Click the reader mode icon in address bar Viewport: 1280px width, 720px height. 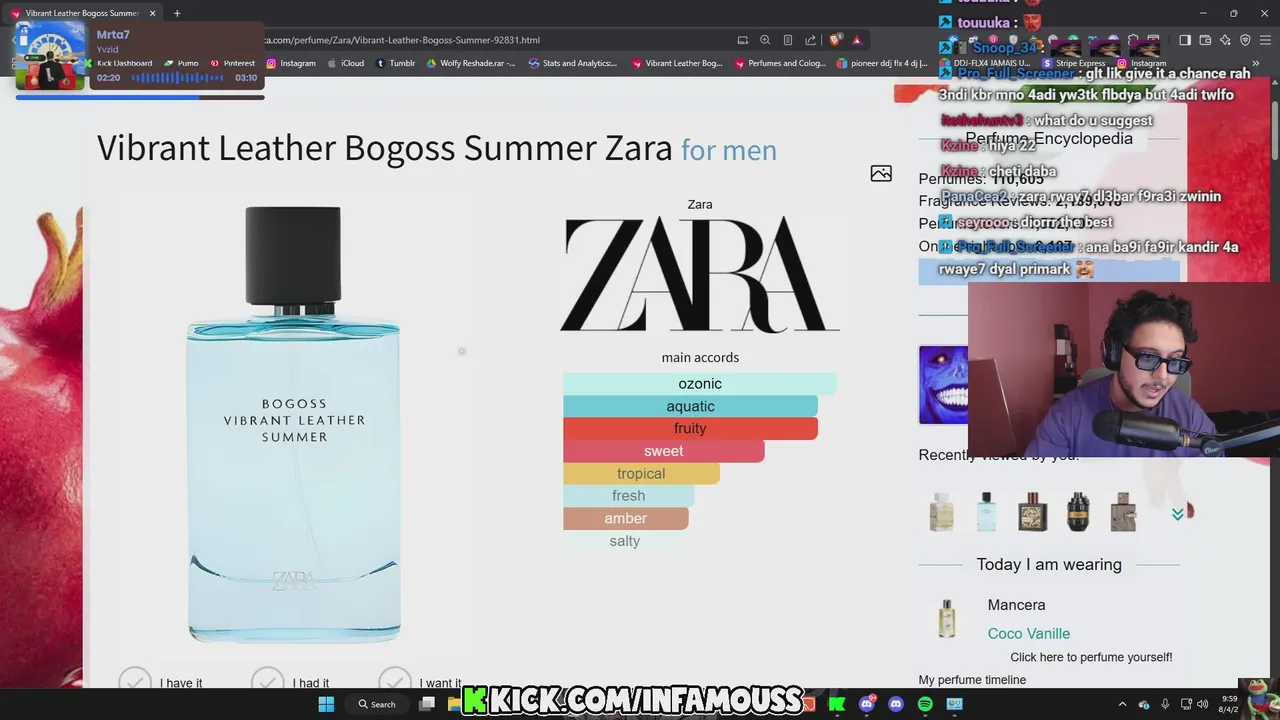coord(788,40)
